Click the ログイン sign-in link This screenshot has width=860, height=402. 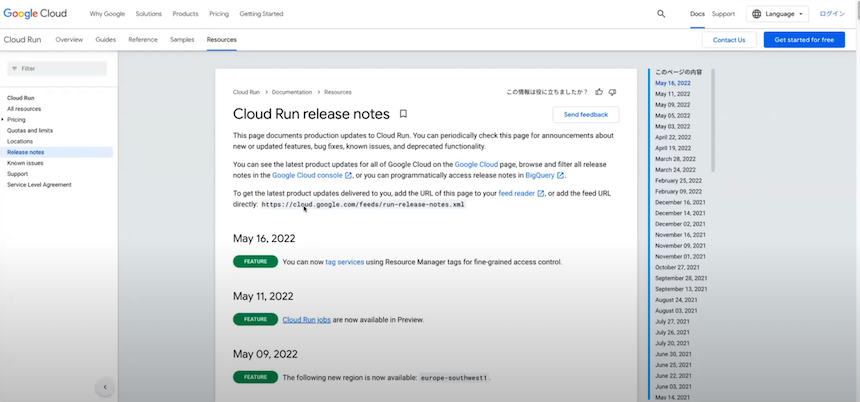coord(832,14)
